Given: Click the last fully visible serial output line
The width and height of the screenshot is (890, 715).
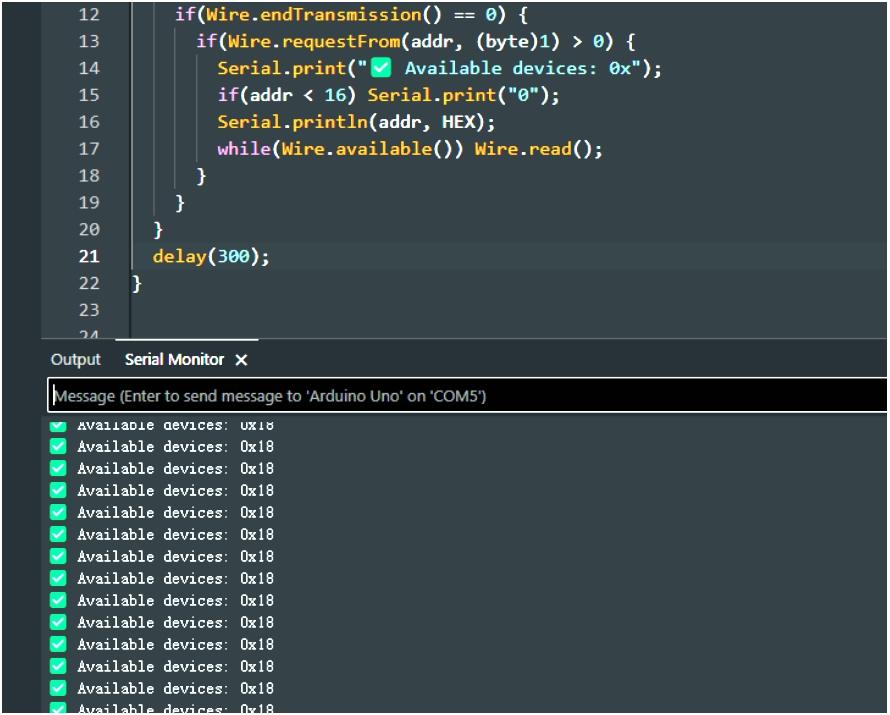Looking at the screenshot, I should coord(175,688).
